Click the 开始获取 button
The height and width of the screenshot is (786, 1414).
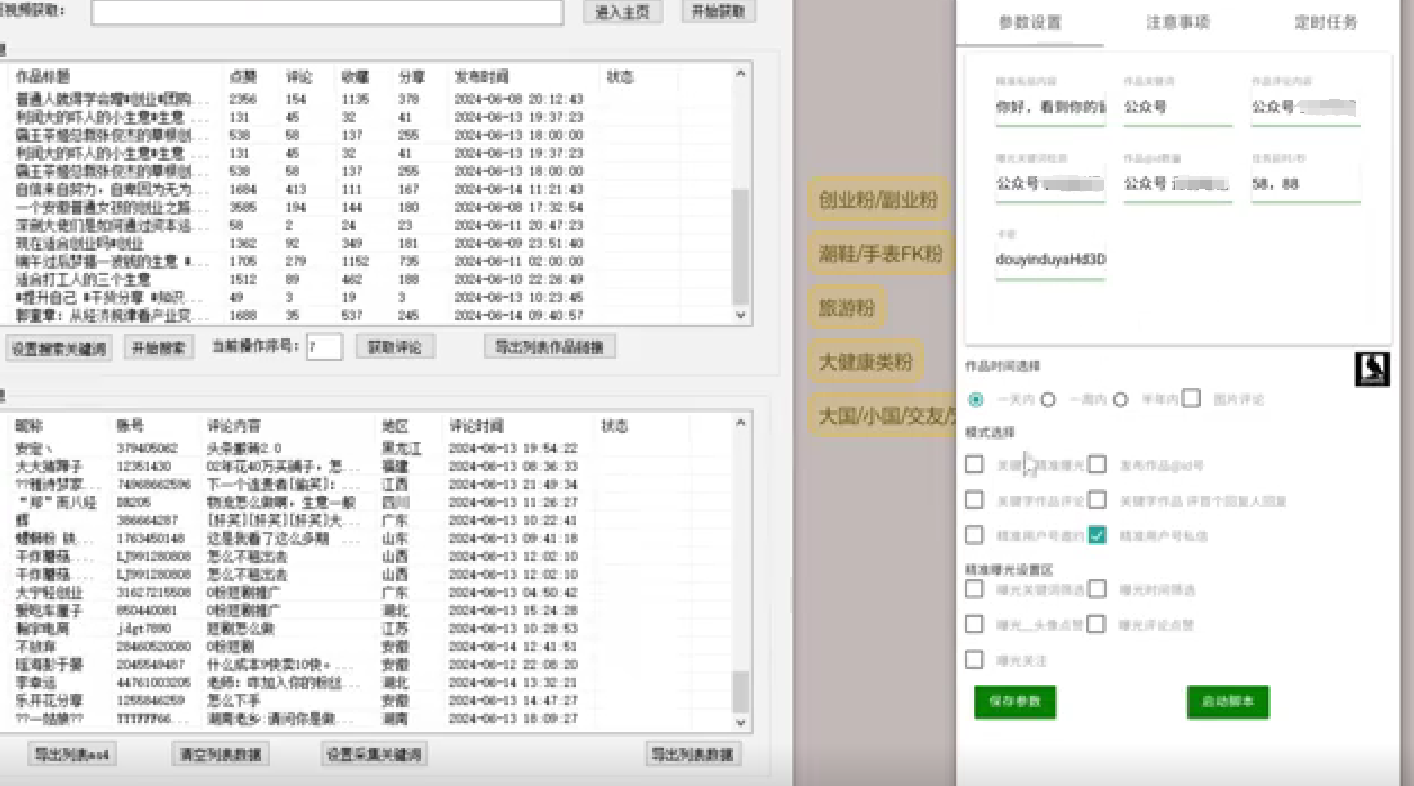tap(718, 12)
